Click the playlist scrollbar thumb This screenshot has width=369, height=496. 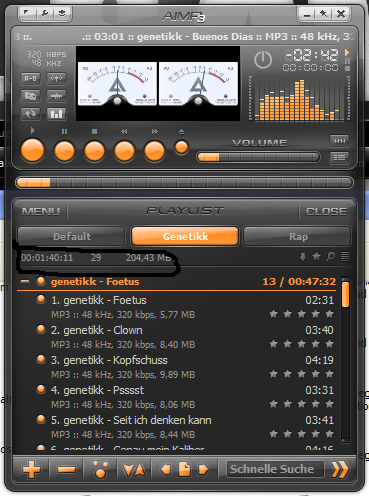click(x=345, y=294)
